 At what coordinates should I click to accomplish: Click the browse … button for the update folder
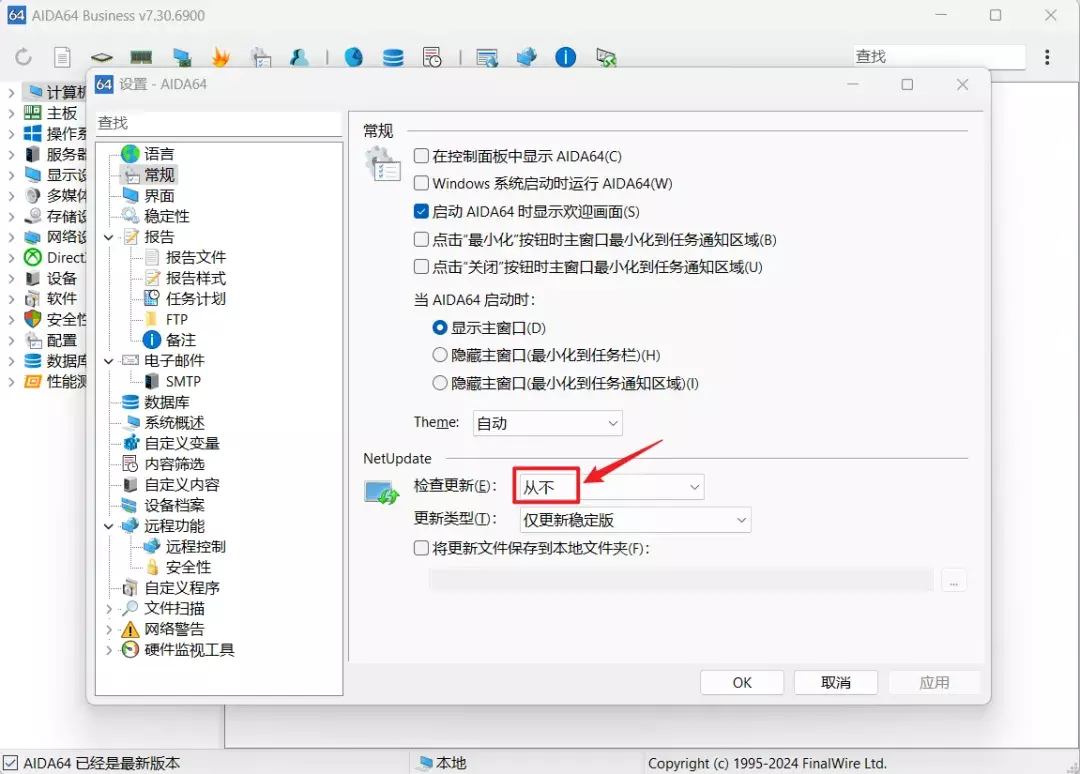tap(953, 580)
